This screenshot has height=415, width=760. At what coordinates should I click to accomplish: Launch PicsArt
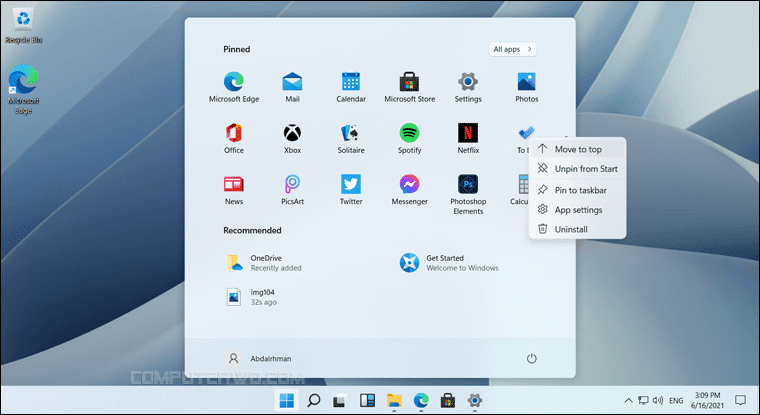[292, 190]
